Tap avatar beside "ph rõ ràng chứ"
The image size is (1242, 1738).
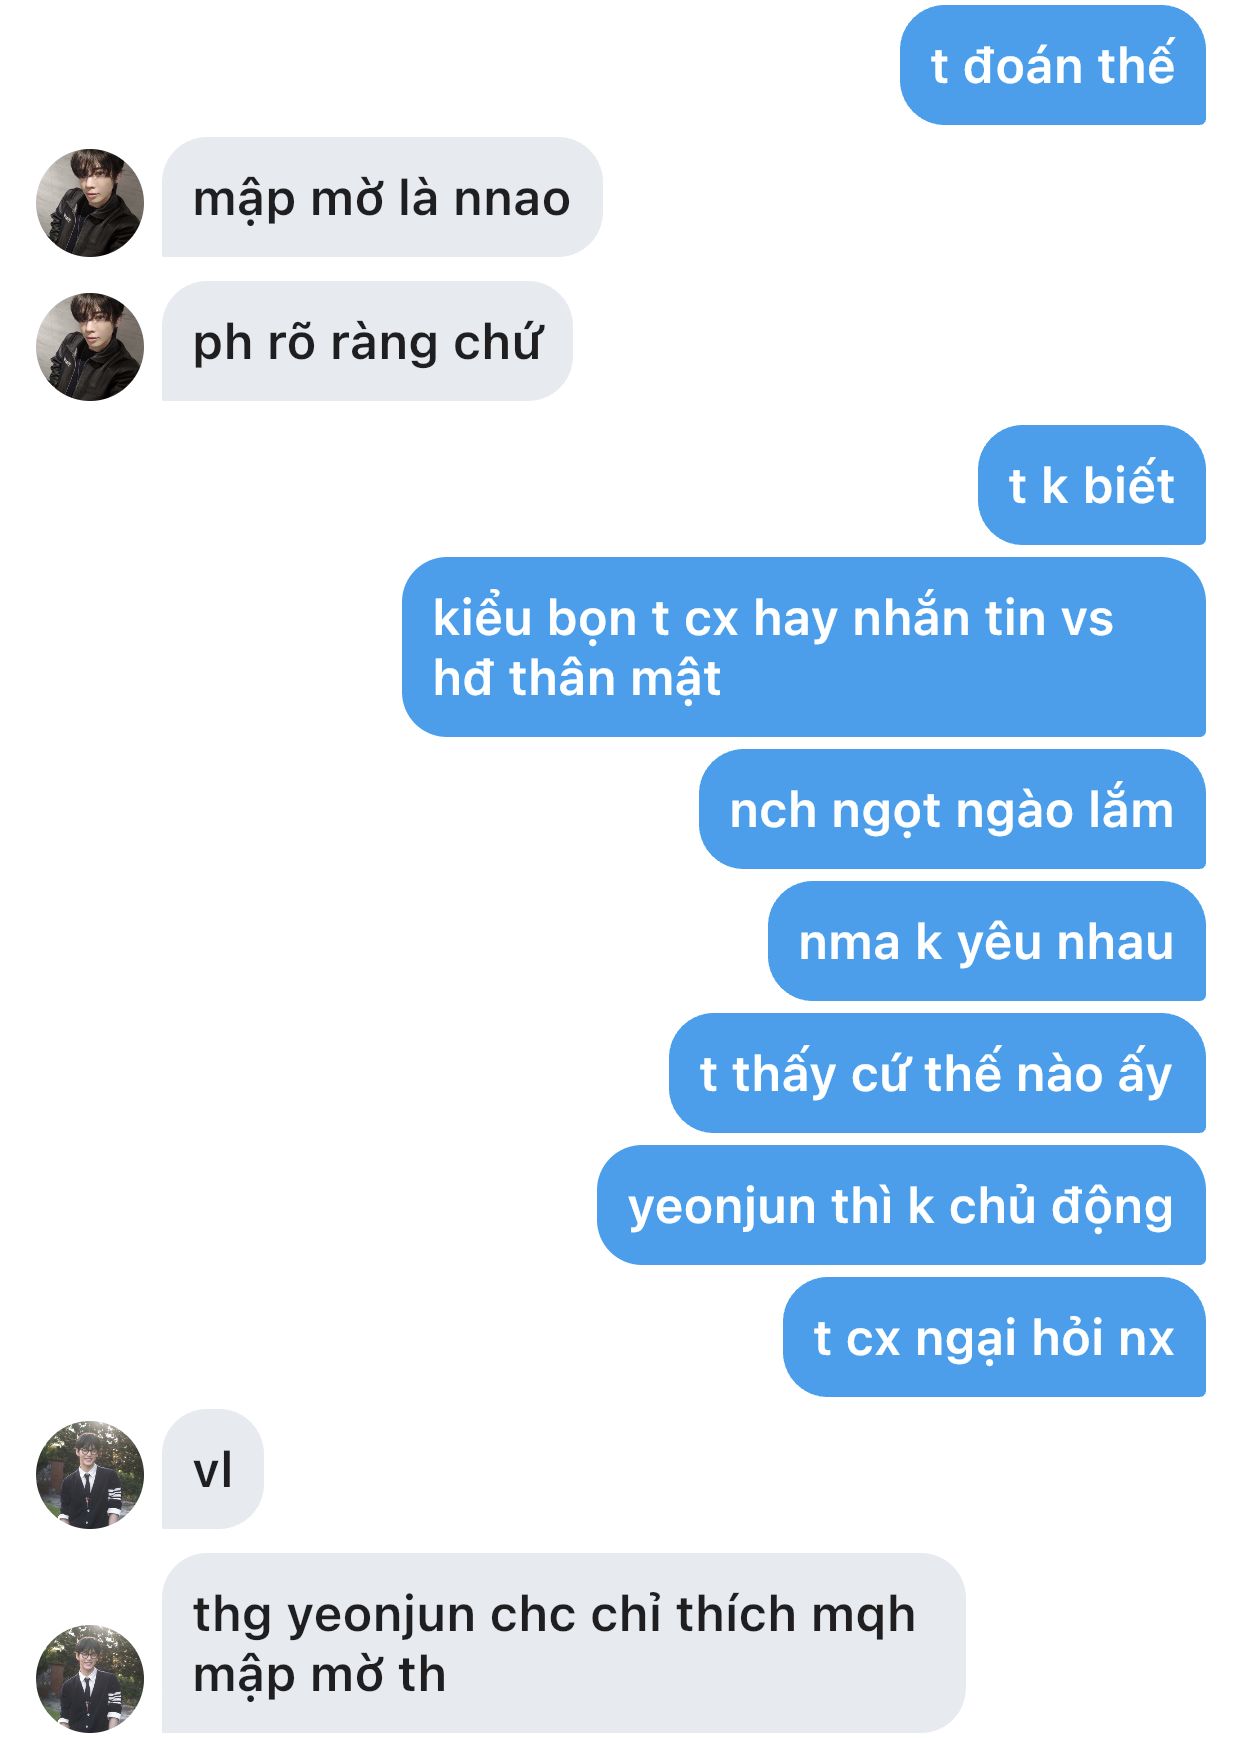[x=90, y=347]
